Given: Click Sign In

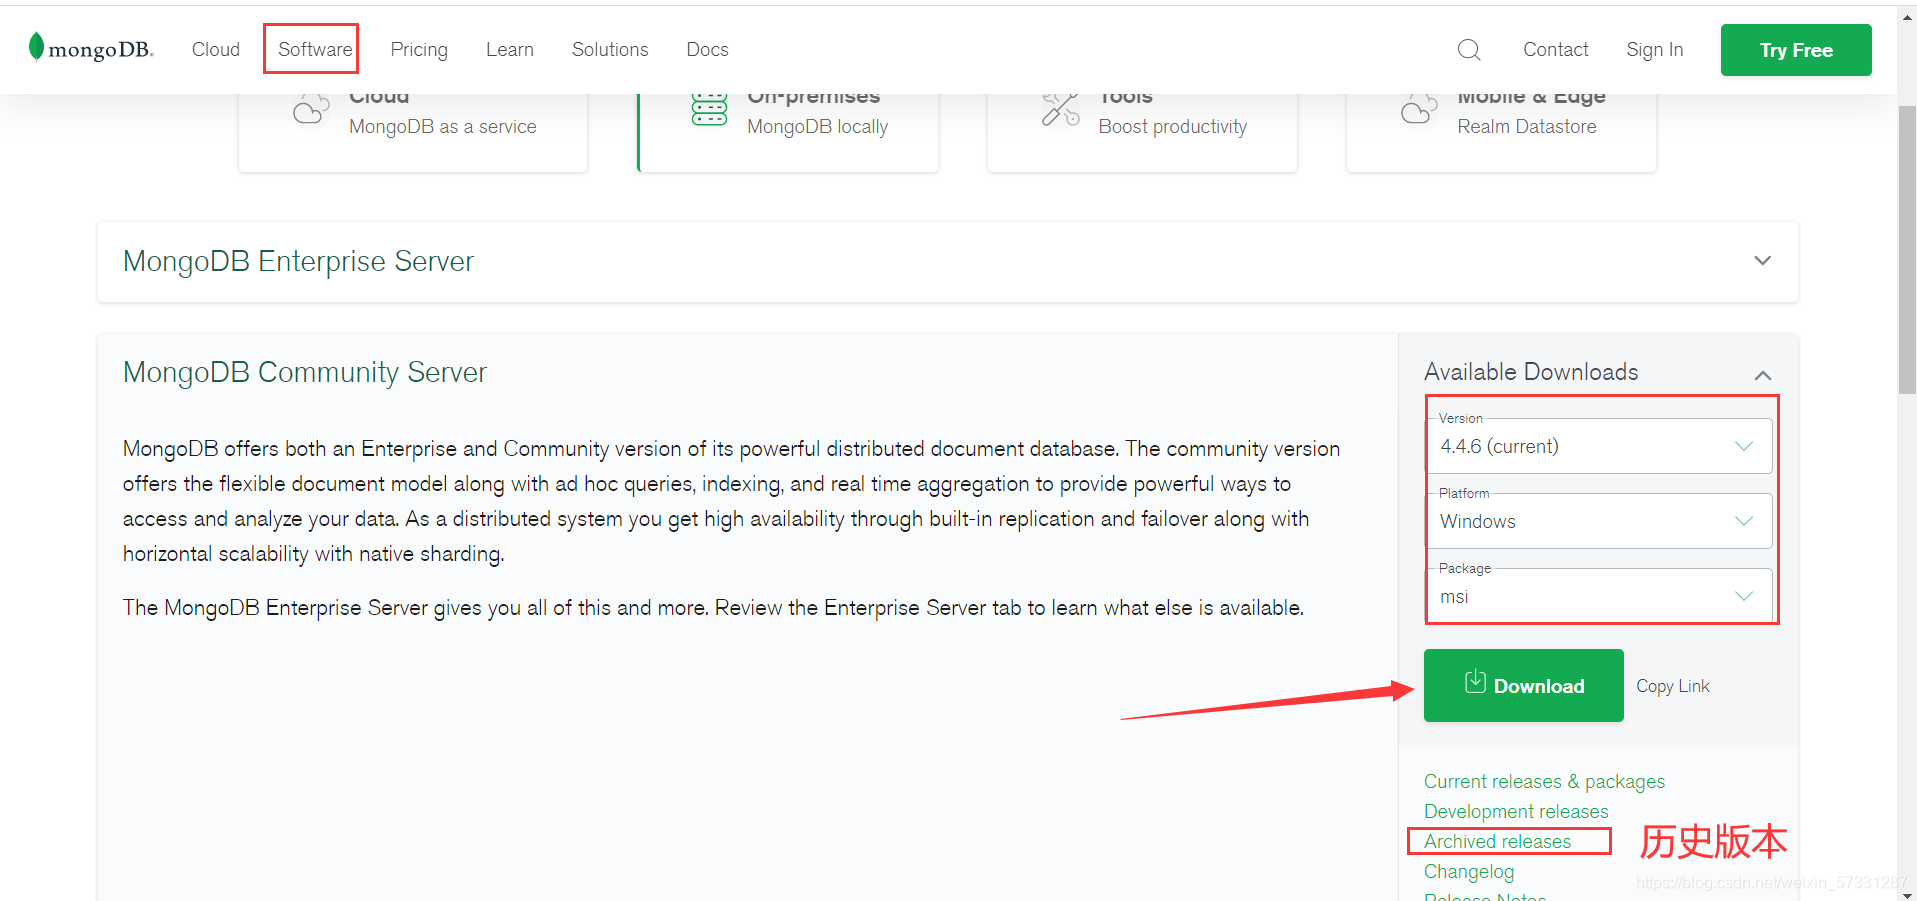Looking at the screenshot, I should 1654,50.
